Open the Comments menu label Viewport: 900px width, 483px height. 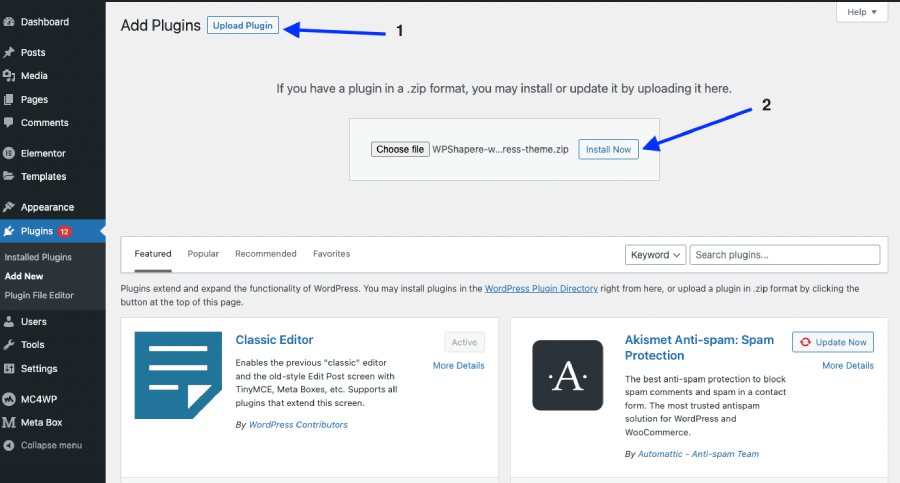click(x=45, y=122)
